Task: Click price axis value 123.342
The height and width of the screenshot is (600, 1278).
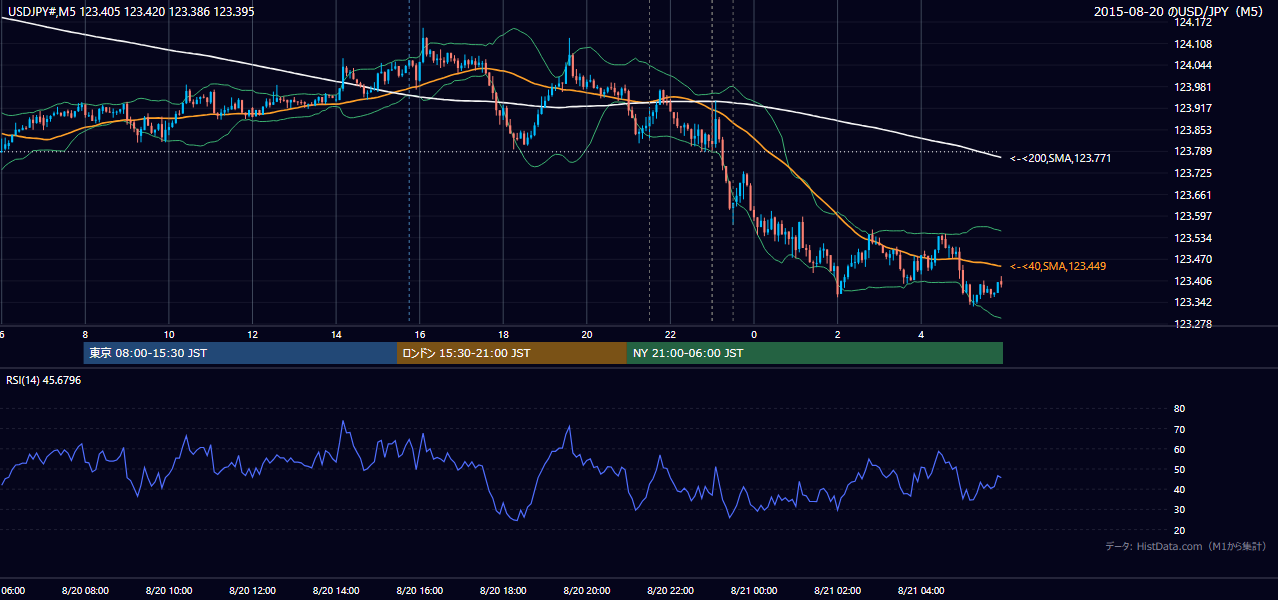Action: click(1195, 302)
